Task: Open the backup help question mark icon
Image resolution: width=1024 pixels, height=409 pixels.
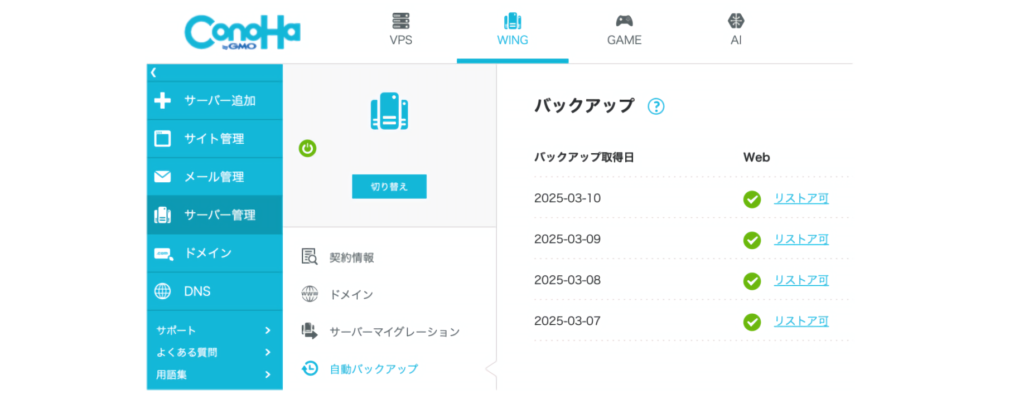Action: coord(656,106)
